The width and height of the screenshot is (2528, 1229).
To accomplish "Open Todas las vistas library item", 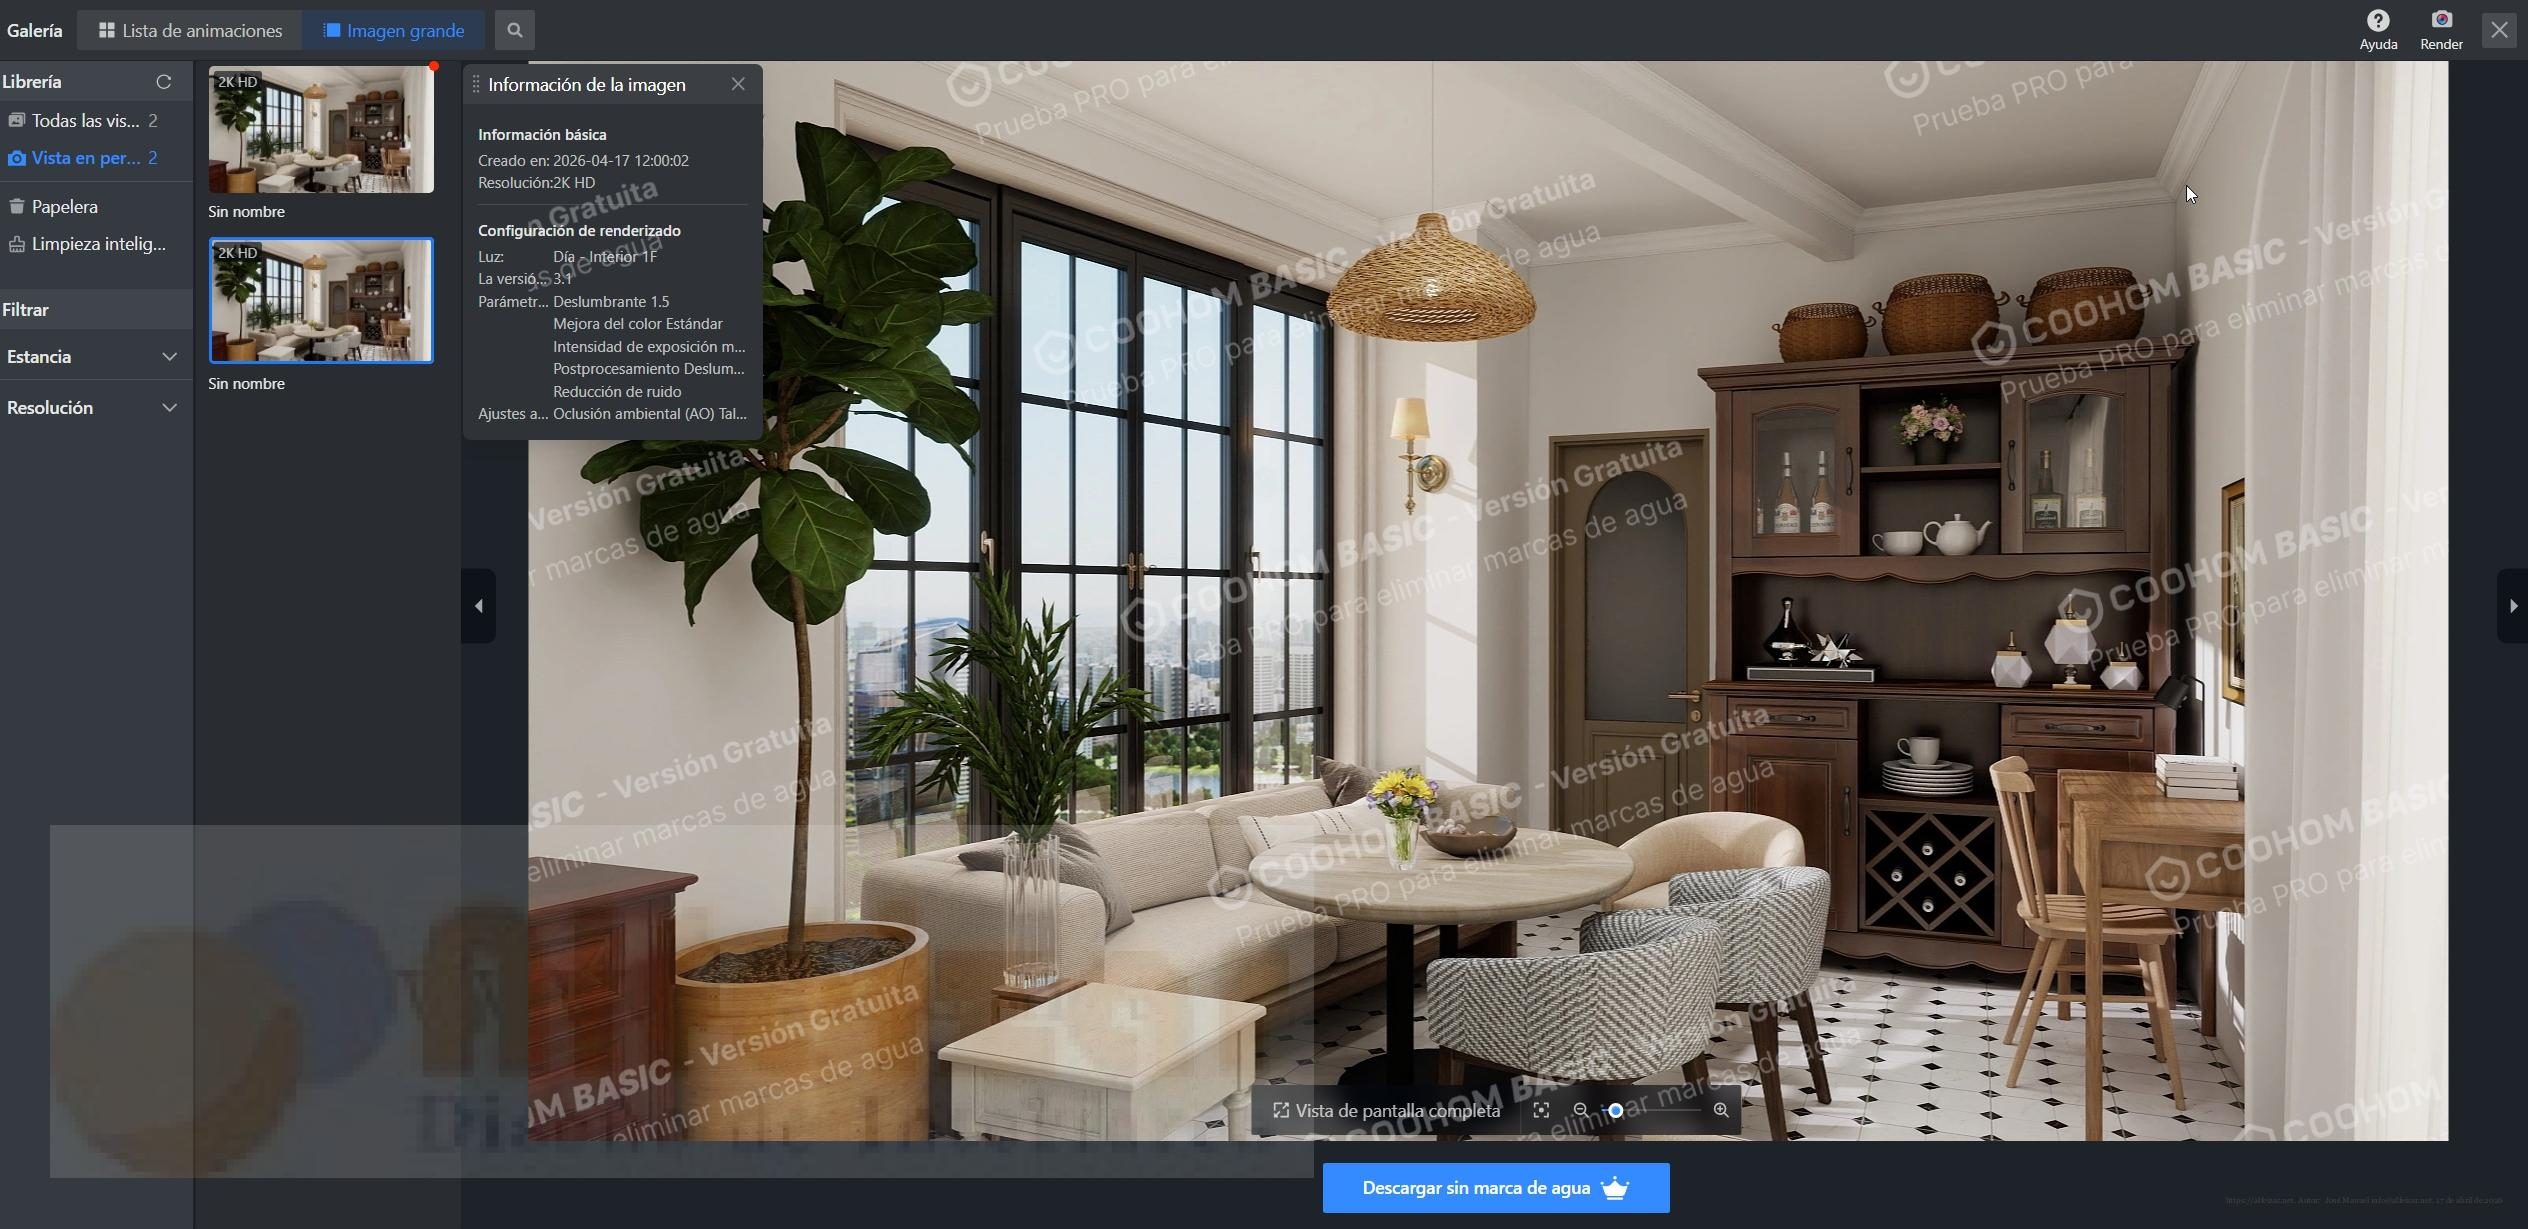I will click(84, 121).
